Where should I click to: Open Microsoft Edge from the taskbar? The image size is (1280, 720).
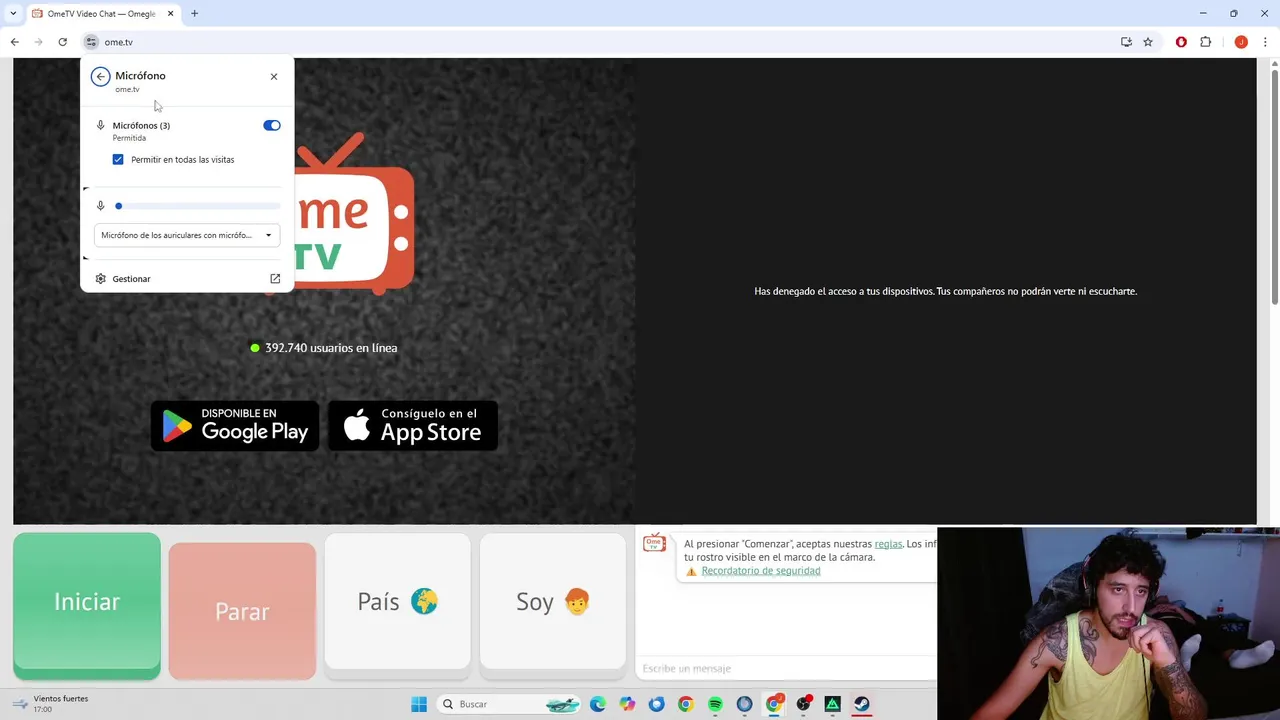click(x=598, y=704)
